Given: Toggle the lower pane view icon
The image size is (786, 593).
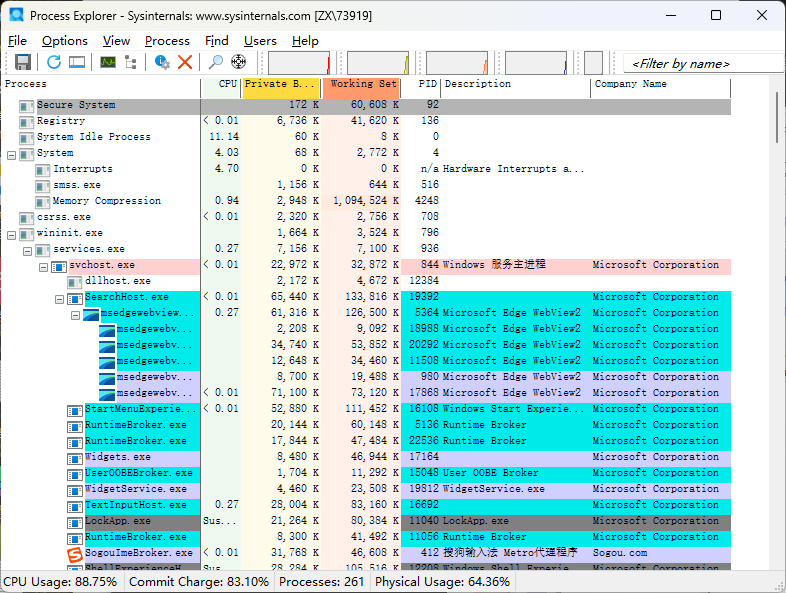Looking at the screenshot, I should click(77, 62).
